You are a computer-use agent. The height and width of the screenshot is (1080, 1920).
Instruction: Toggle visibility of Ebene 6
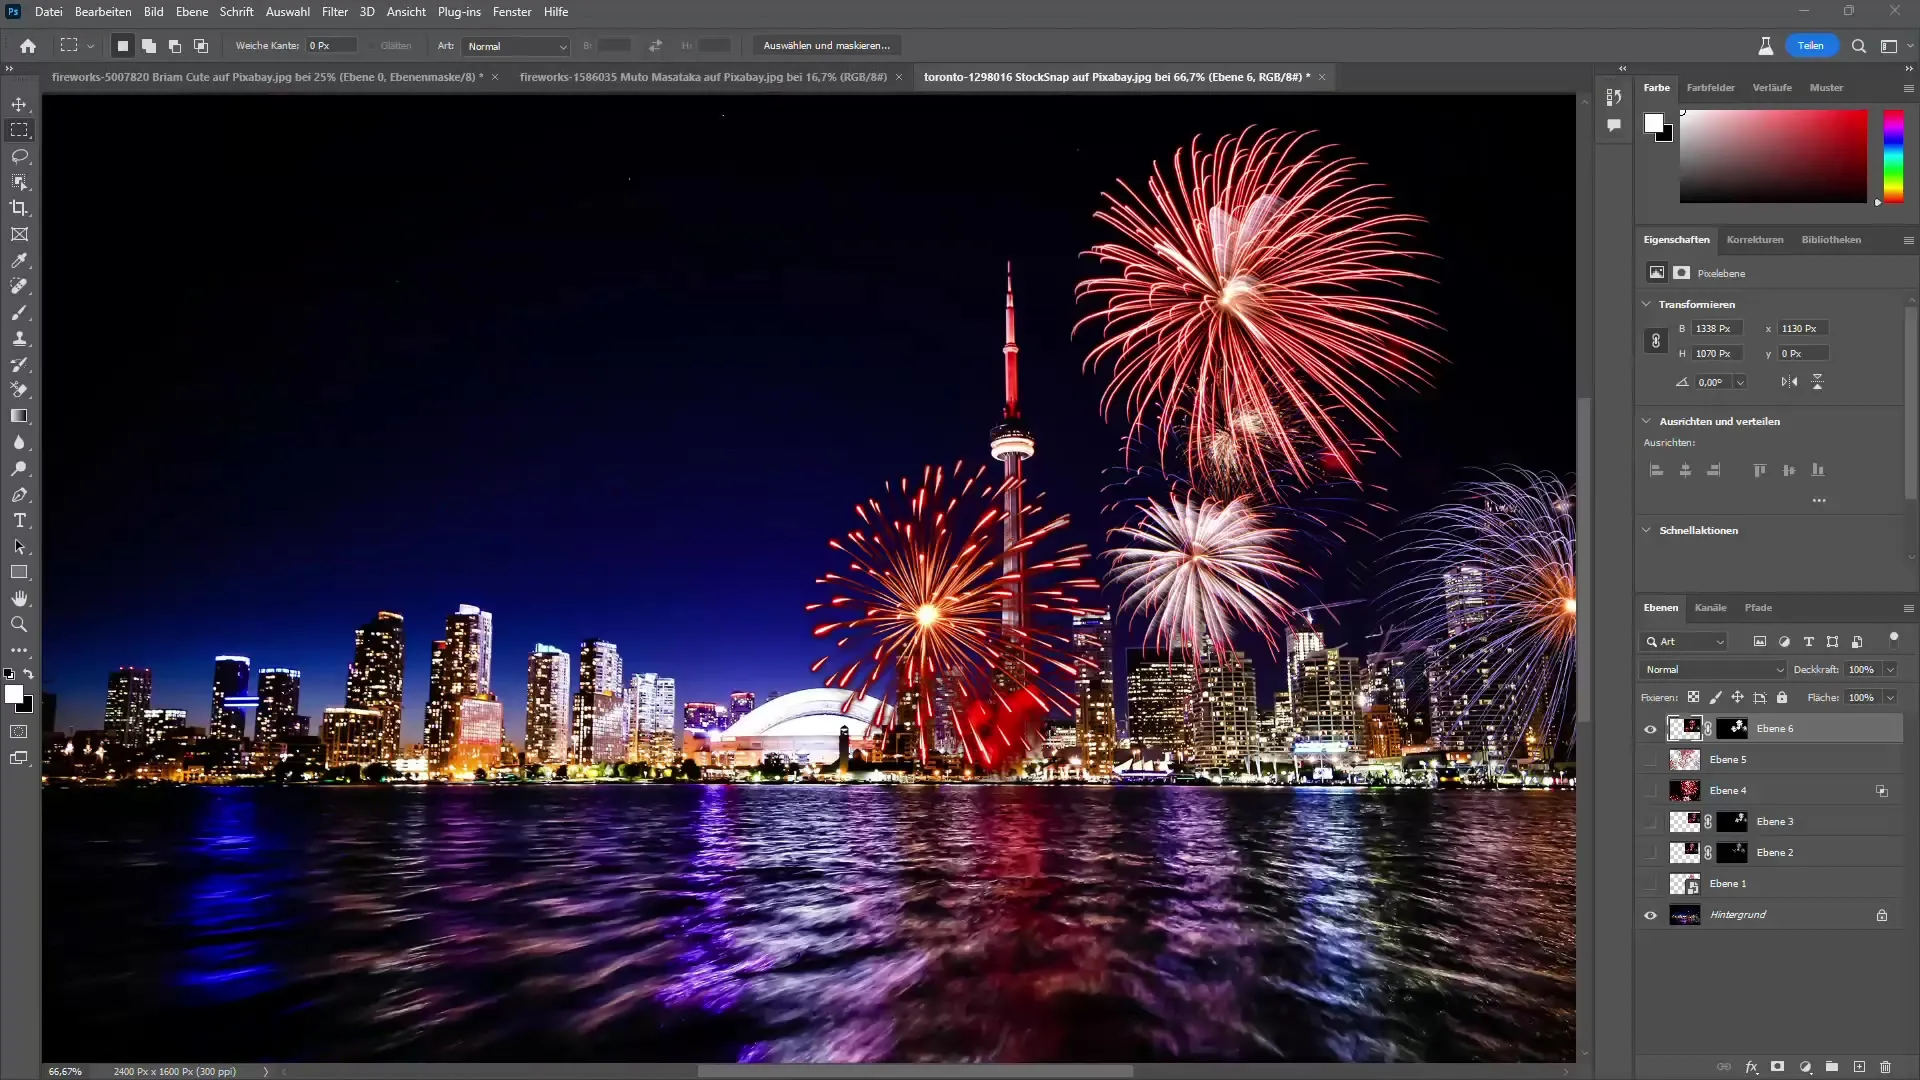(x=1650, y=728)
